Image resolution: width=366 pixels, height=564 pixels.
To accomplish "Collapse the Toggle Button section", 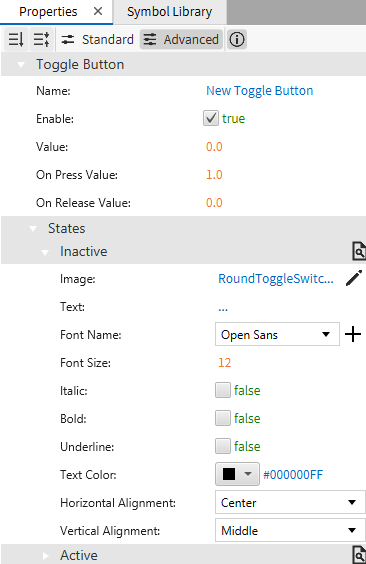I will (21, 65).
